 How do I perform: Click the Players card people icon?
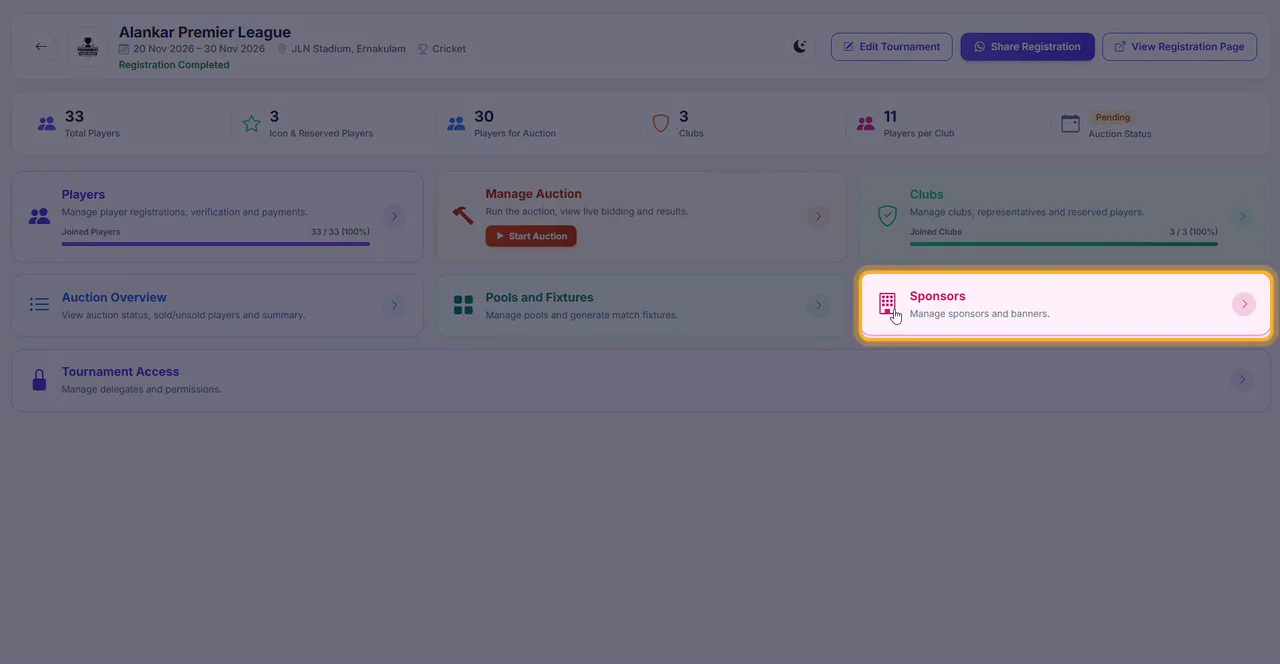point(39,216)
